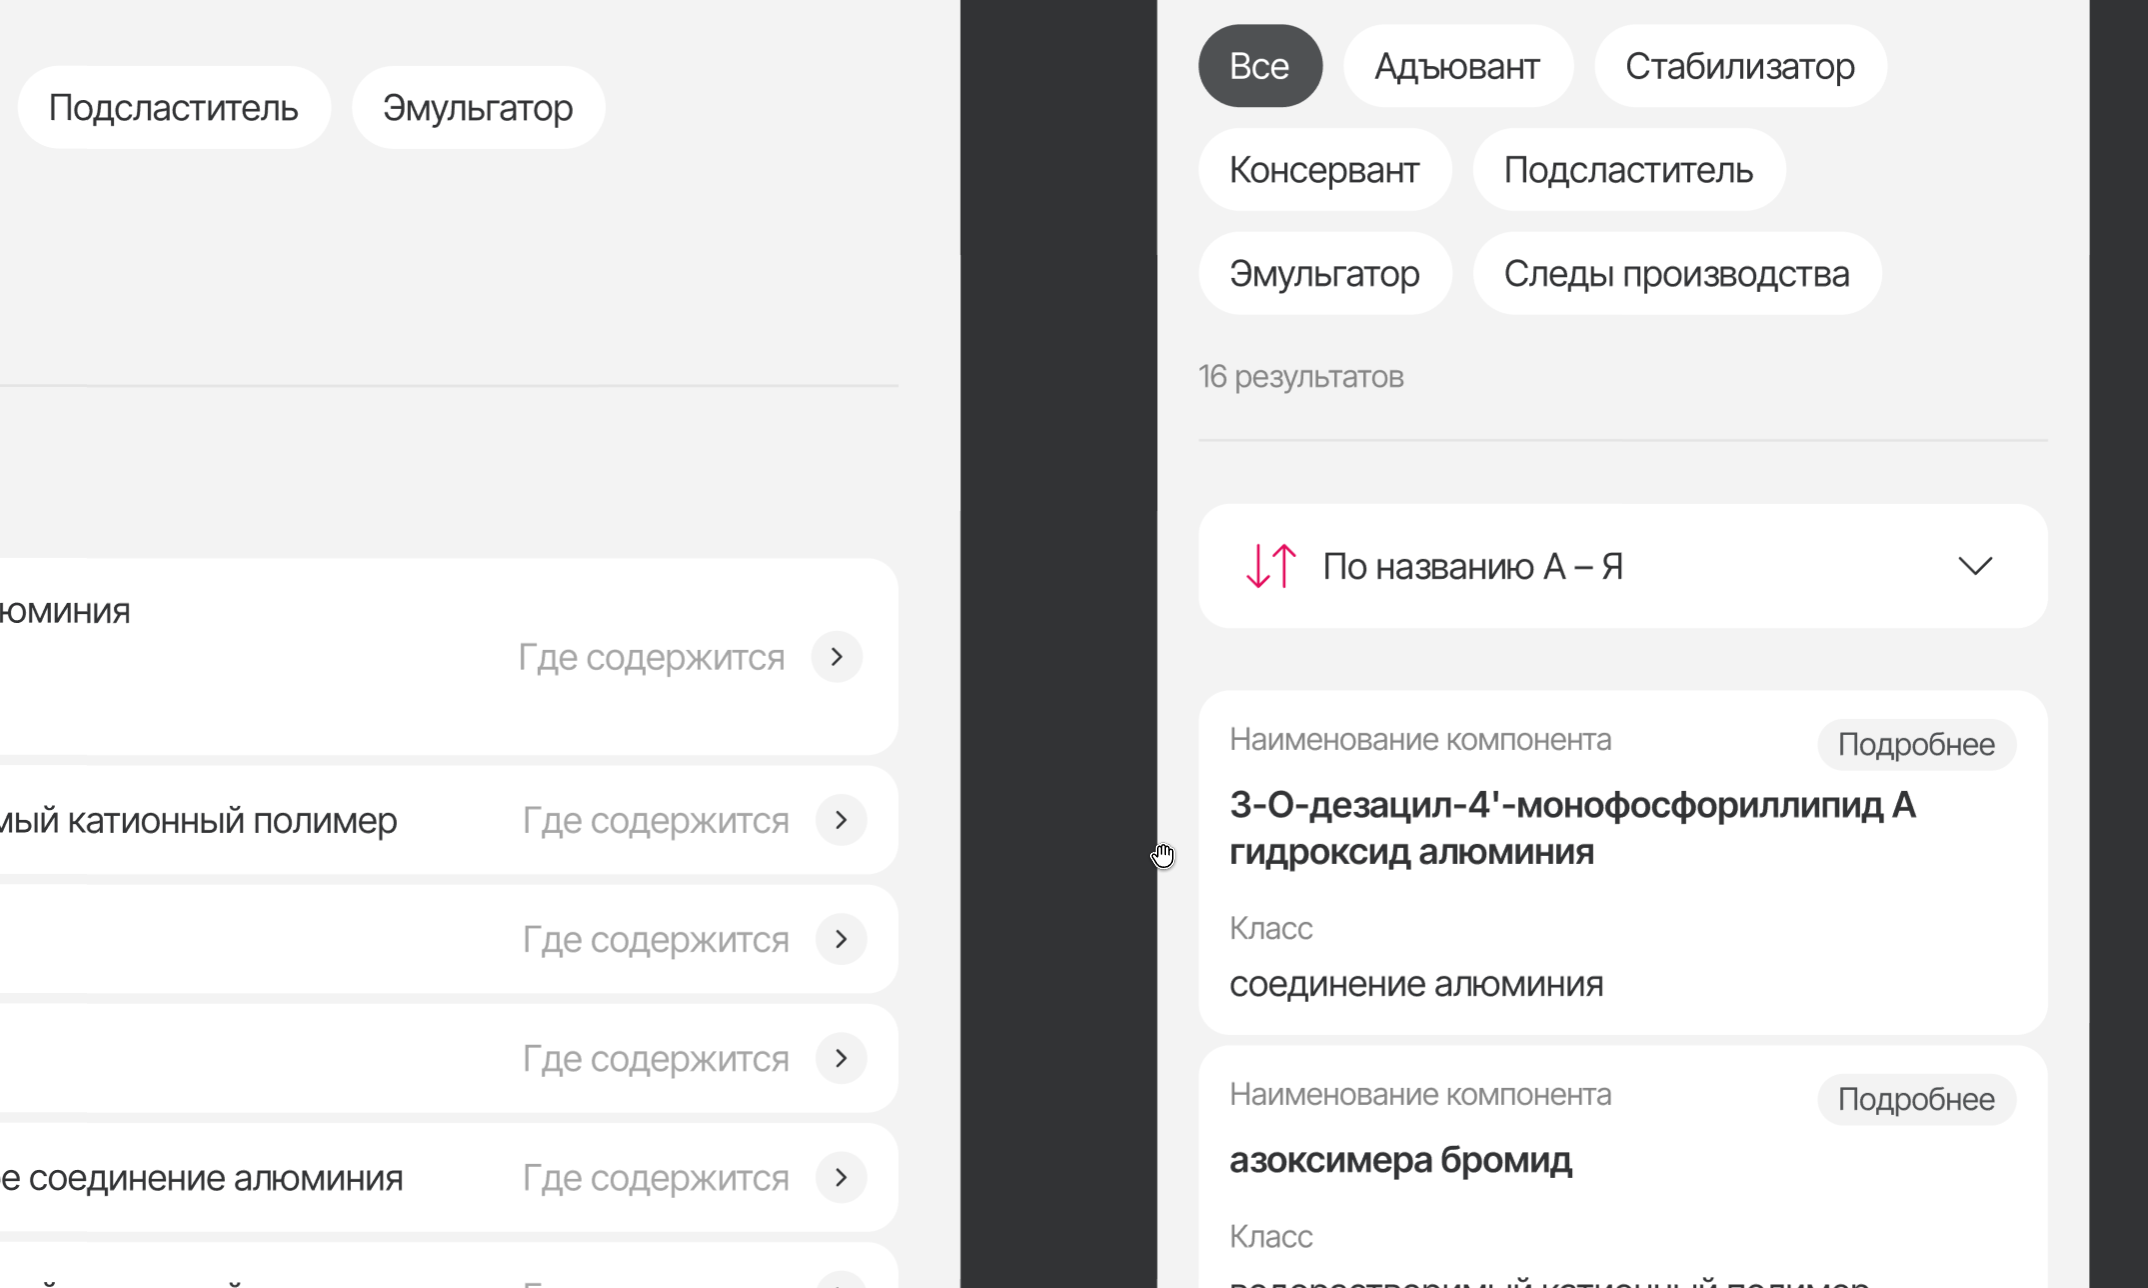Click arrow icon in the fourth 'Где содержится' row
The width and height of the screenshot is (2148, 1288).
[841, 1058]
